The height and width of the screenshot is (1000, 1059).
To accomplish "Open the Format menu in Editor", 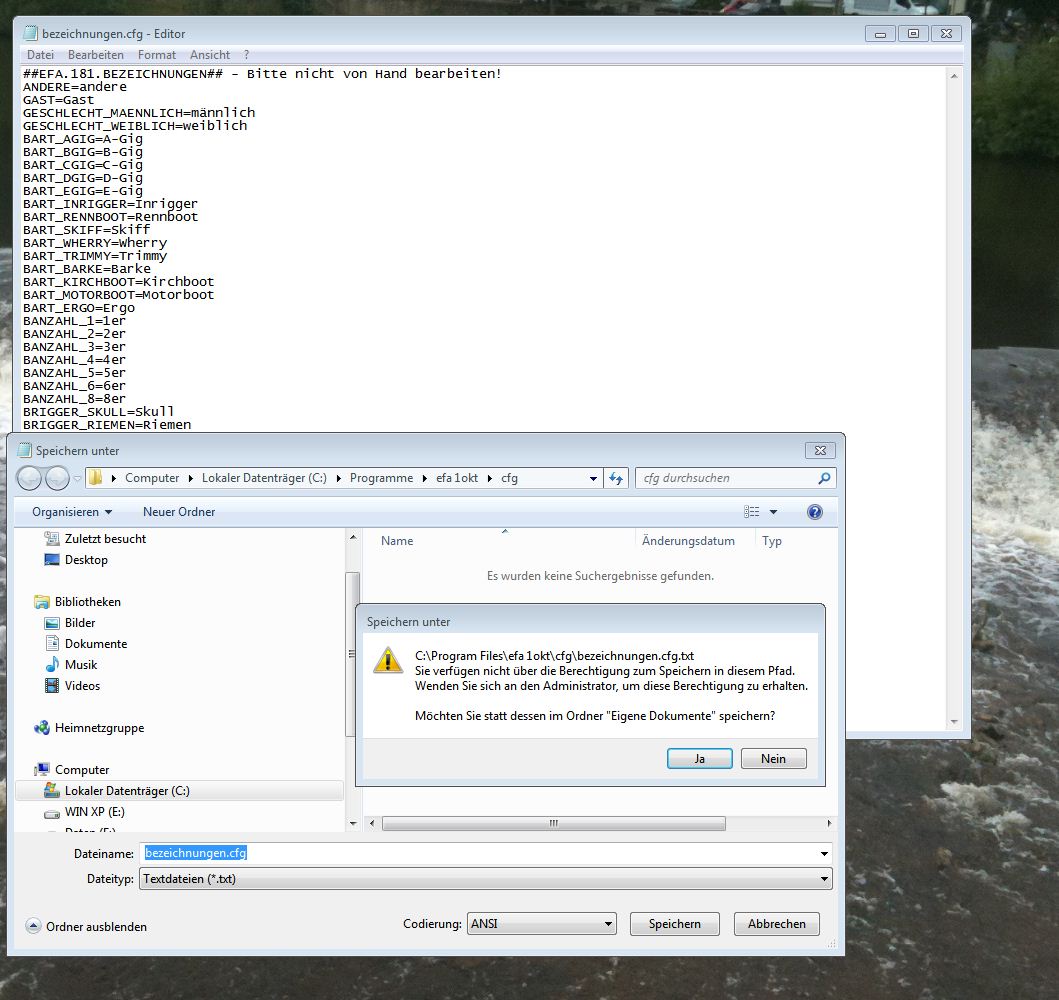I will 157,55.
